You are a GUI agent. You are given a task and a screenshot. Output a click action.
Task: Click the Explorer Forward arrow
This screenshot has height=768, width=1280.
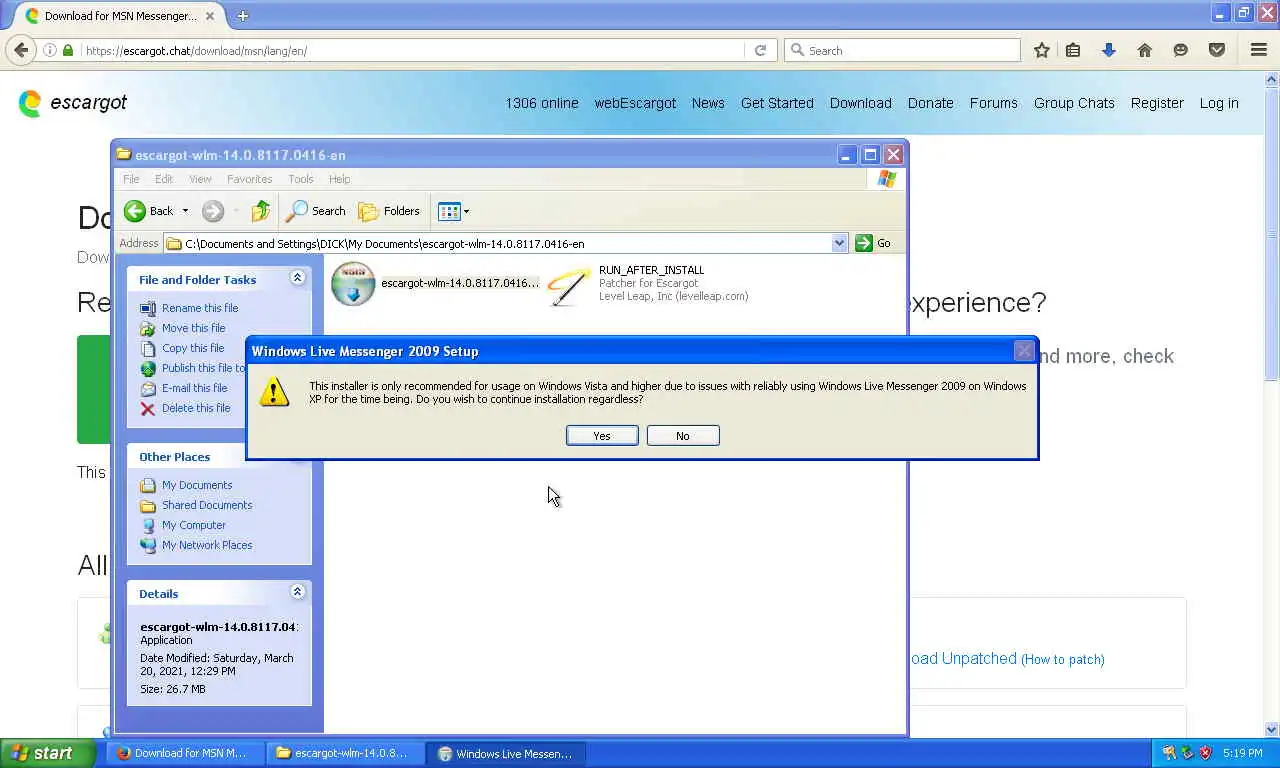coord(212,211)
